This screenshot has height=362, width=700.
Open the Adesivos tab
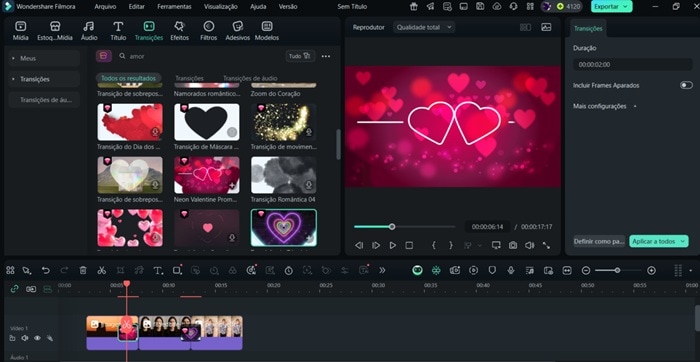point(238,31)
